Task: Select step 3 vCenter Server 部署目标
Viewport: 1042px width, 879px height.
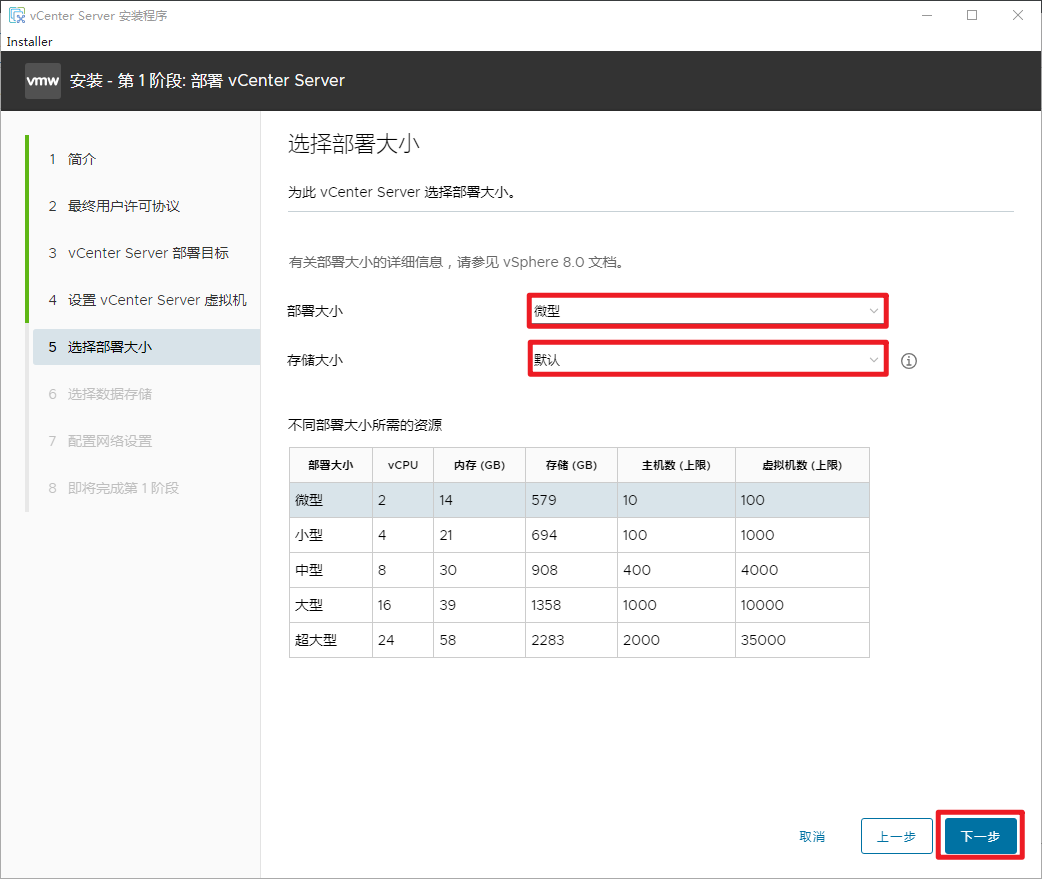Action: tap(148, 253)
